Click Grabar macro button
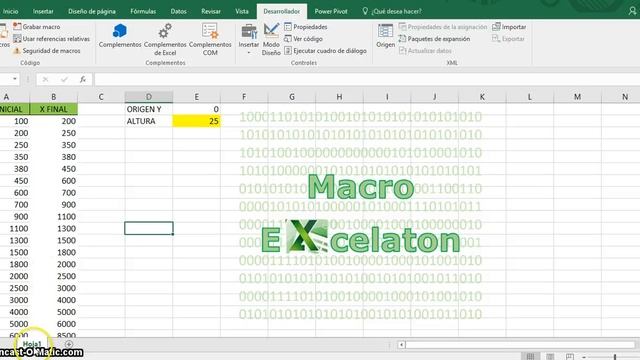 pyautogui.click(x=37, y=27)
